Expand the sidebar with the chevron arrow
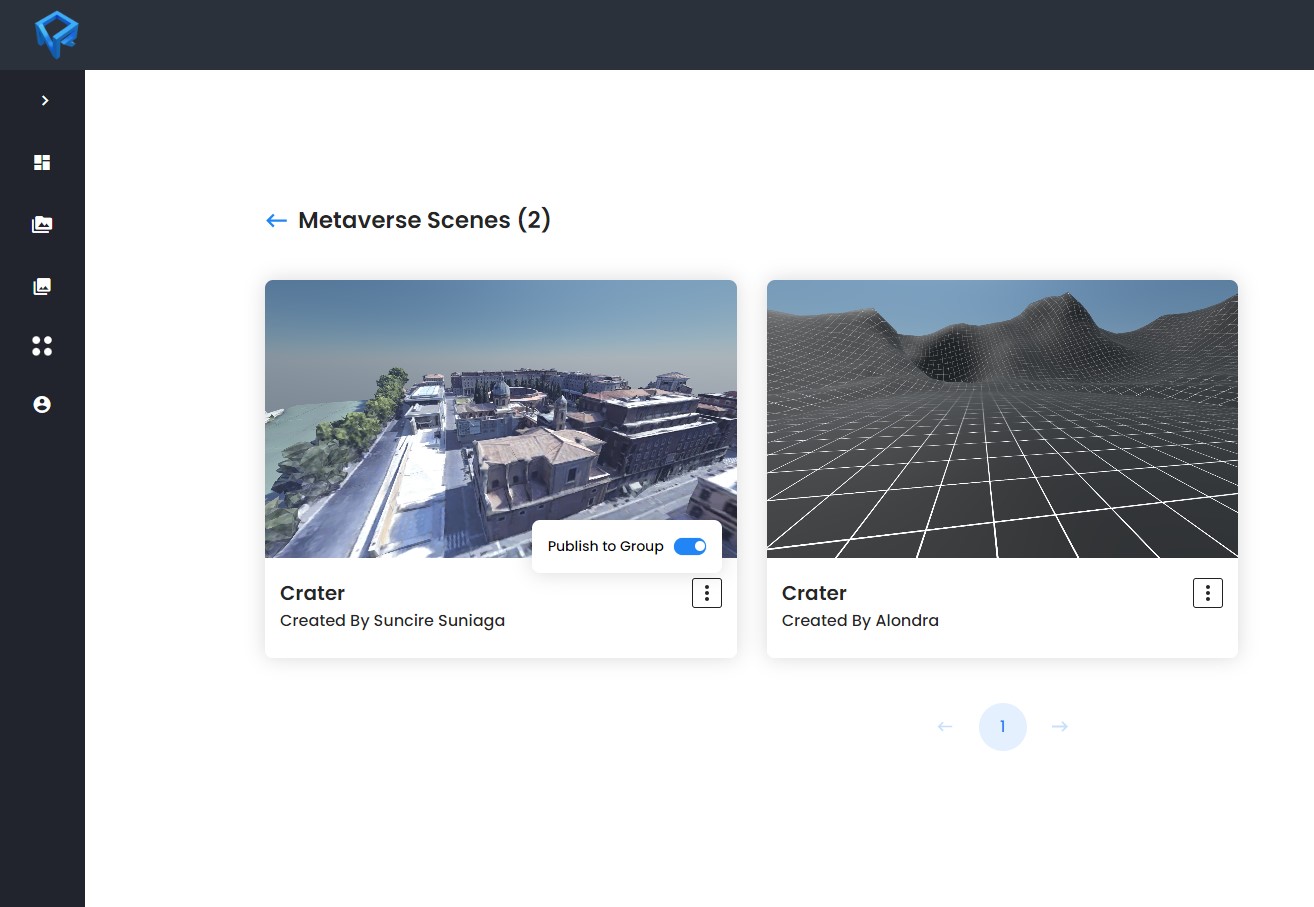 44,100
